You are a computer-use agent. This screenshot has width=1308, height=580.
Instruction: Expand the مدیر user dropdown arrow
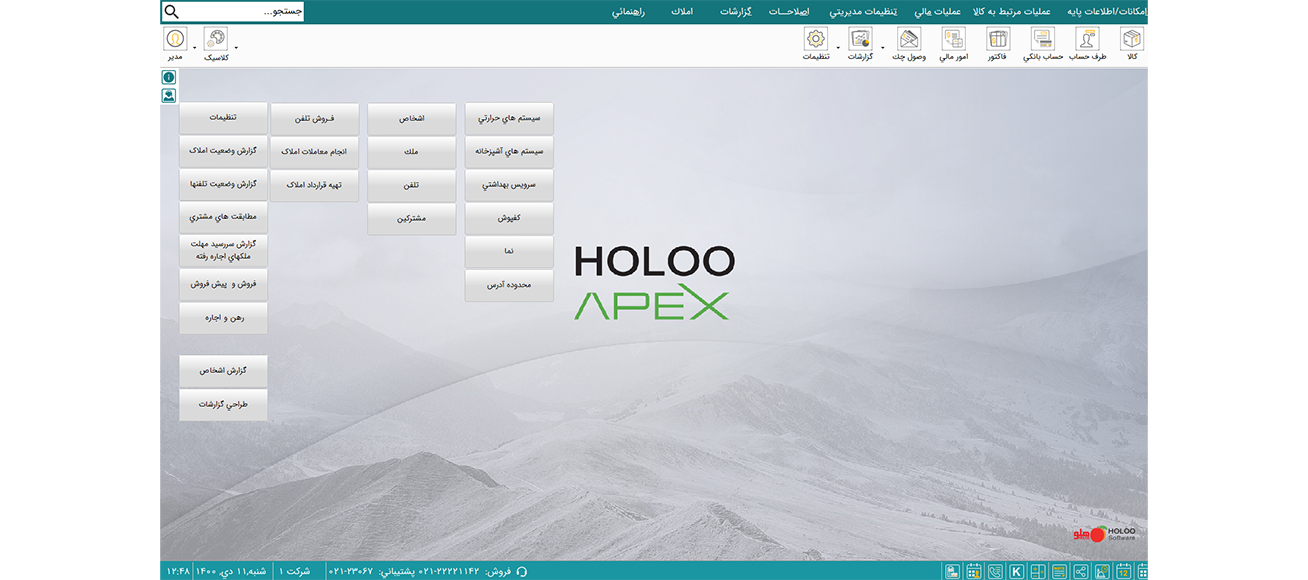[194, 47]
